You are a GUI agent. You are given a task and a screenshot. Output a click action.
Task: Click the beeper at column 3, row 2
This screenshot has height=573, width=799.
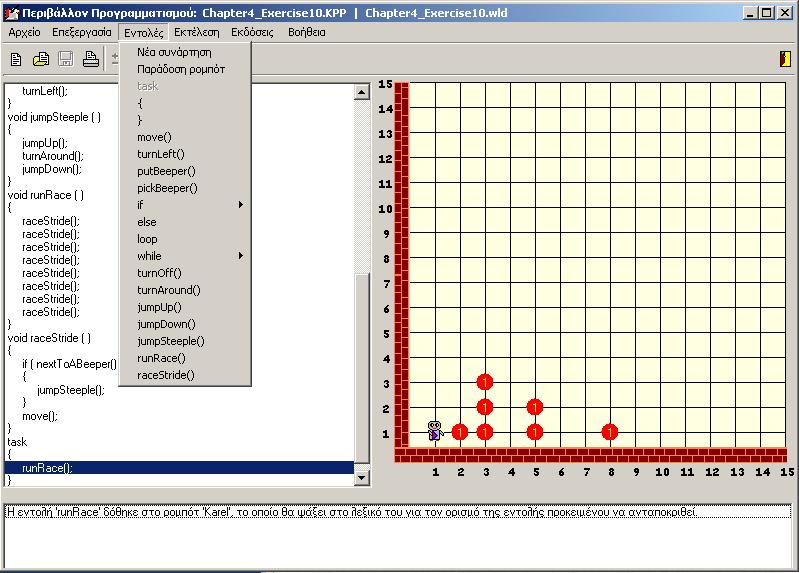(x=485, y=407)
